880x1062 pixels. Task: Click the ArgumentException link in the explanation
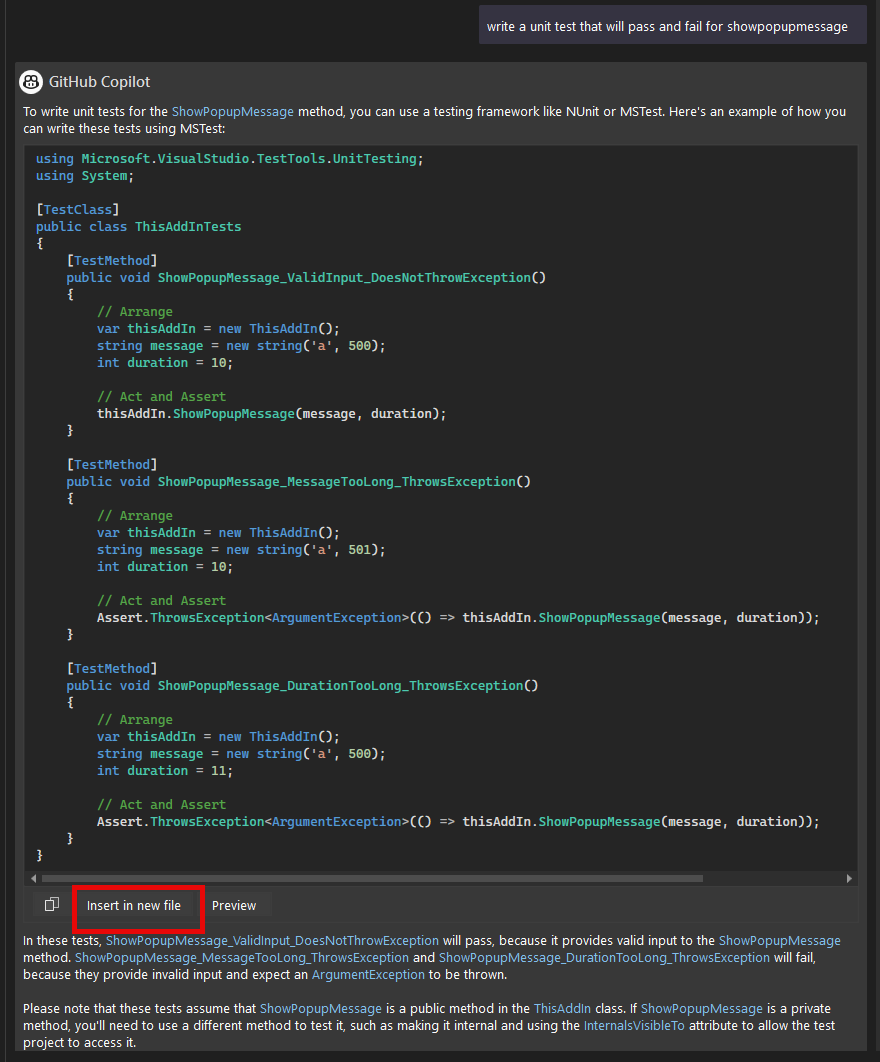(x=368, y=974)
